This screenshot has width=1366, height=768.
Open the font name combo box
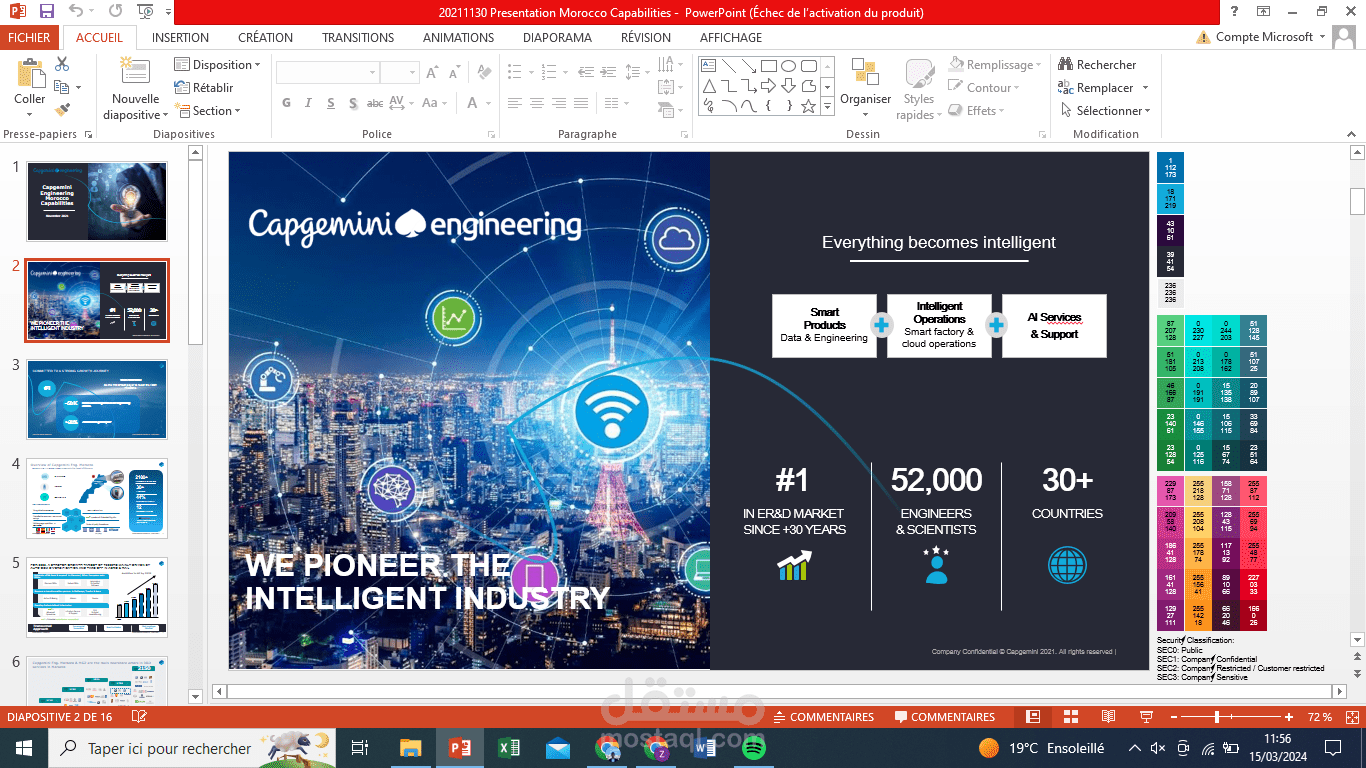328,72
